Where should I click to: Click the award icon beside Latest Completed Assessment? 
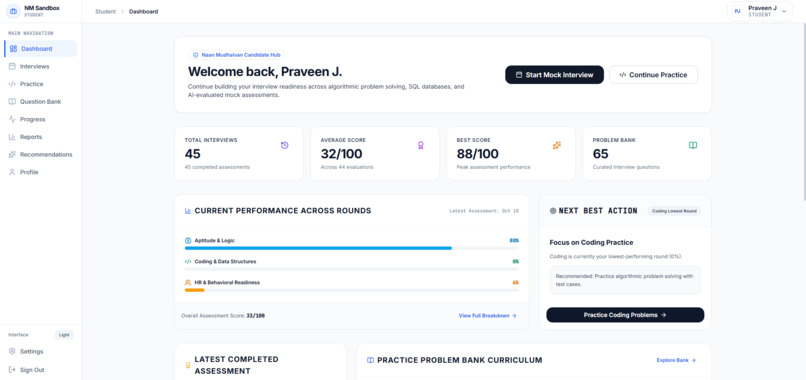188,365
